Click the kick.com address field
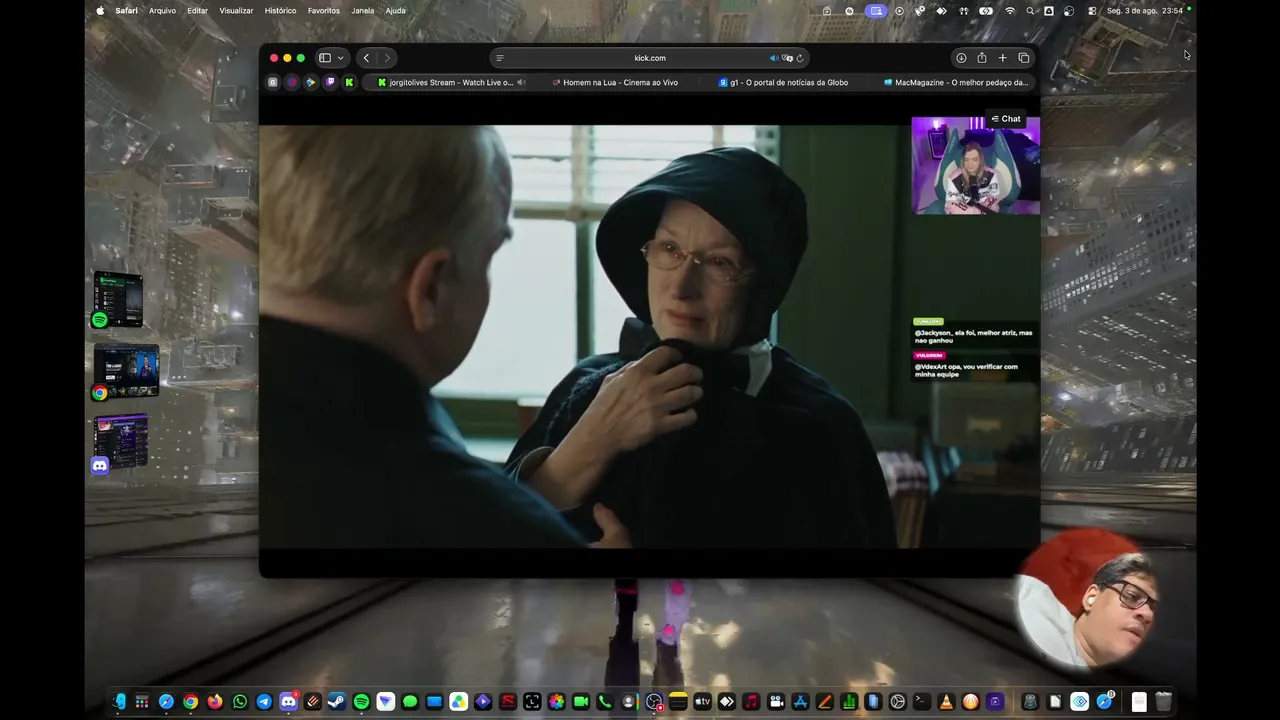 pyautogui.click(x=650, y=58)
